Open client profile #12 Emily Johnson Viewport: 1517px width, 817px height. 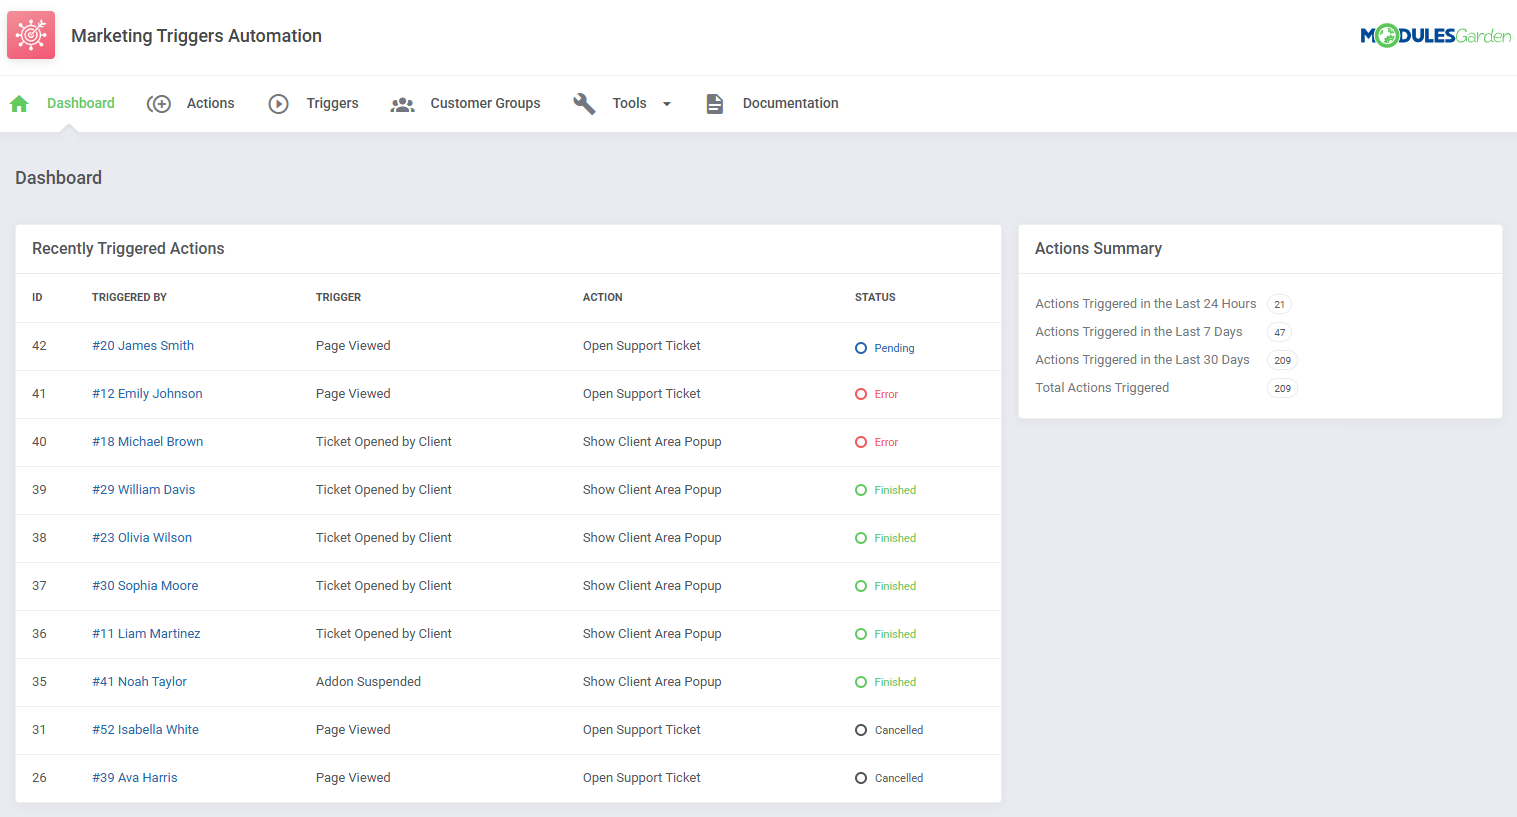click(x=147, y=393)
